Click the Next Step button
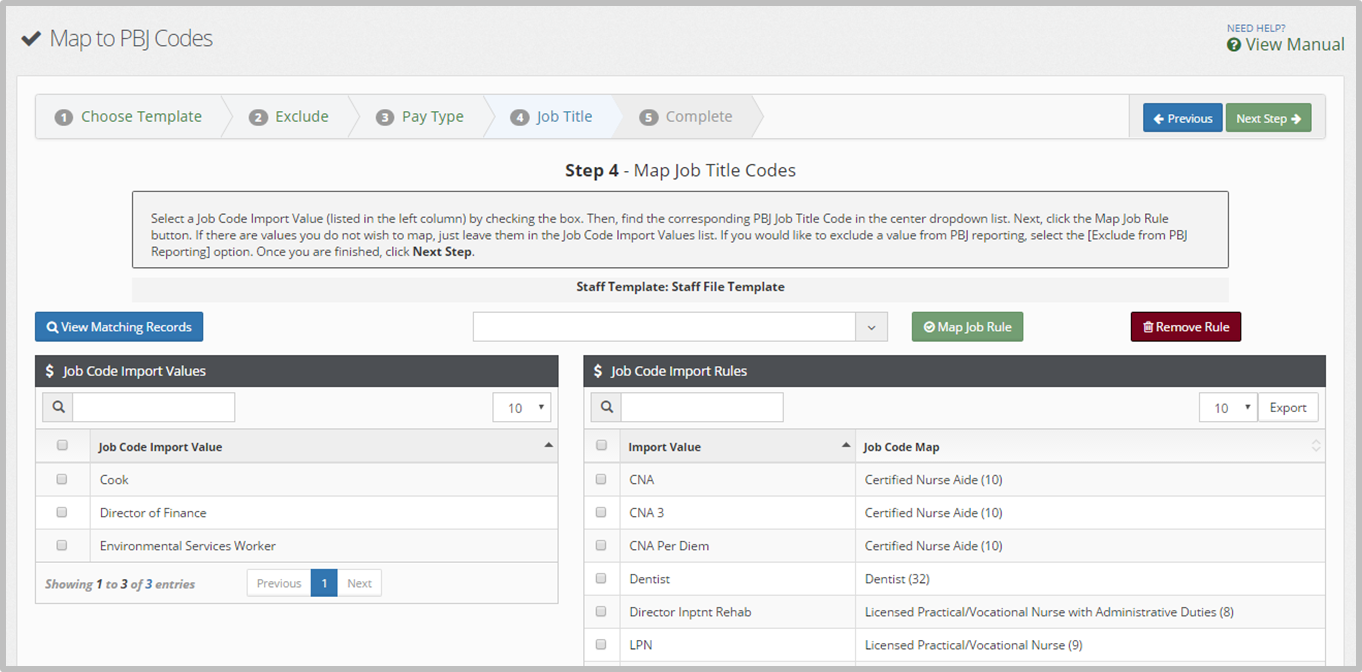The image size is (1362, 672). coord(1267,118)
